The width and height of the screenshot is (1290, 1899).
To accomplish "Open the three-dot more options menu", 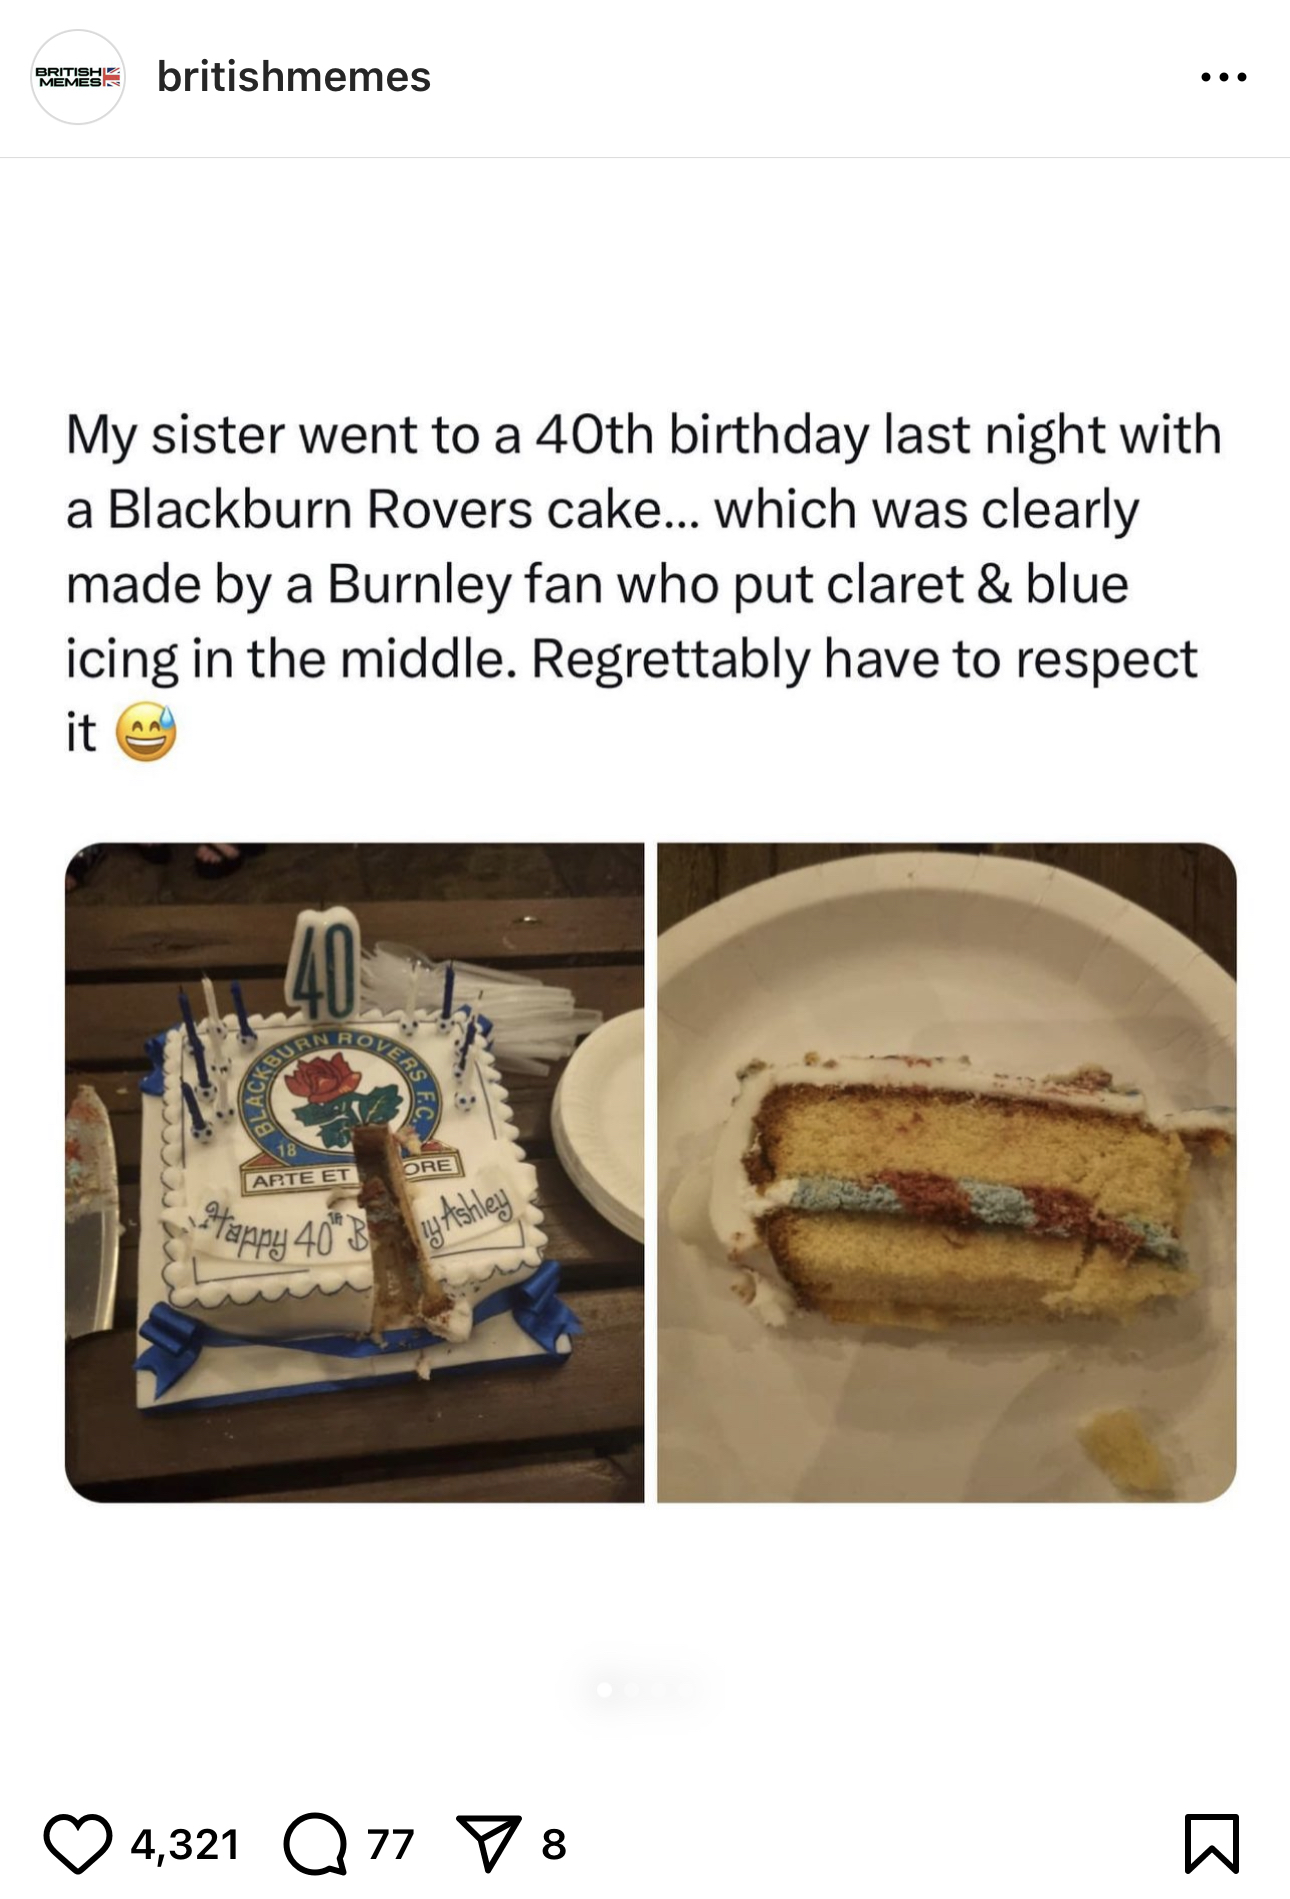I will coord(1224,77).
